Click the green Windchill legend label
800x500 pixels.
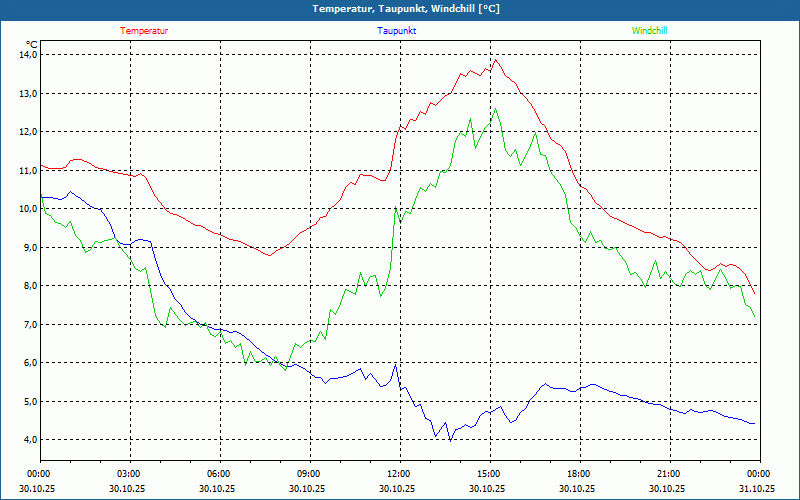coord(649,31)
